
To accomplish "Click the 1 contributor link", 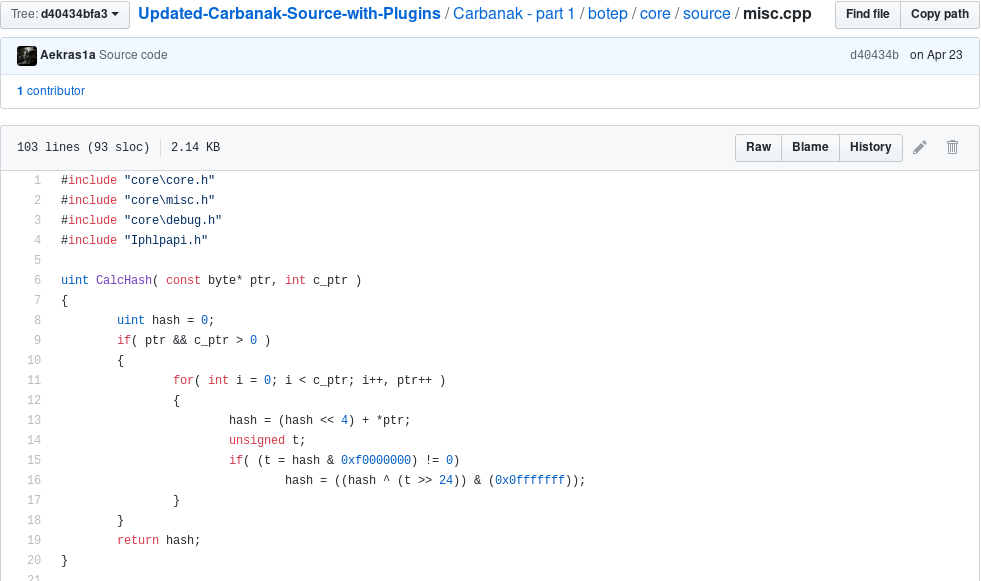I will click(x=51, y=91).
